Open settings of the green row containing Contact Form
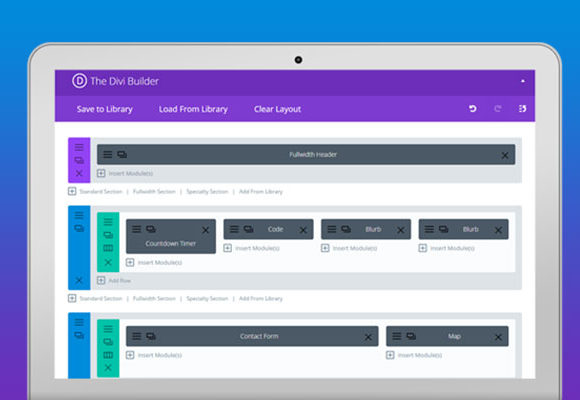This screenshot has width=580, height=400. click(108, 329)
